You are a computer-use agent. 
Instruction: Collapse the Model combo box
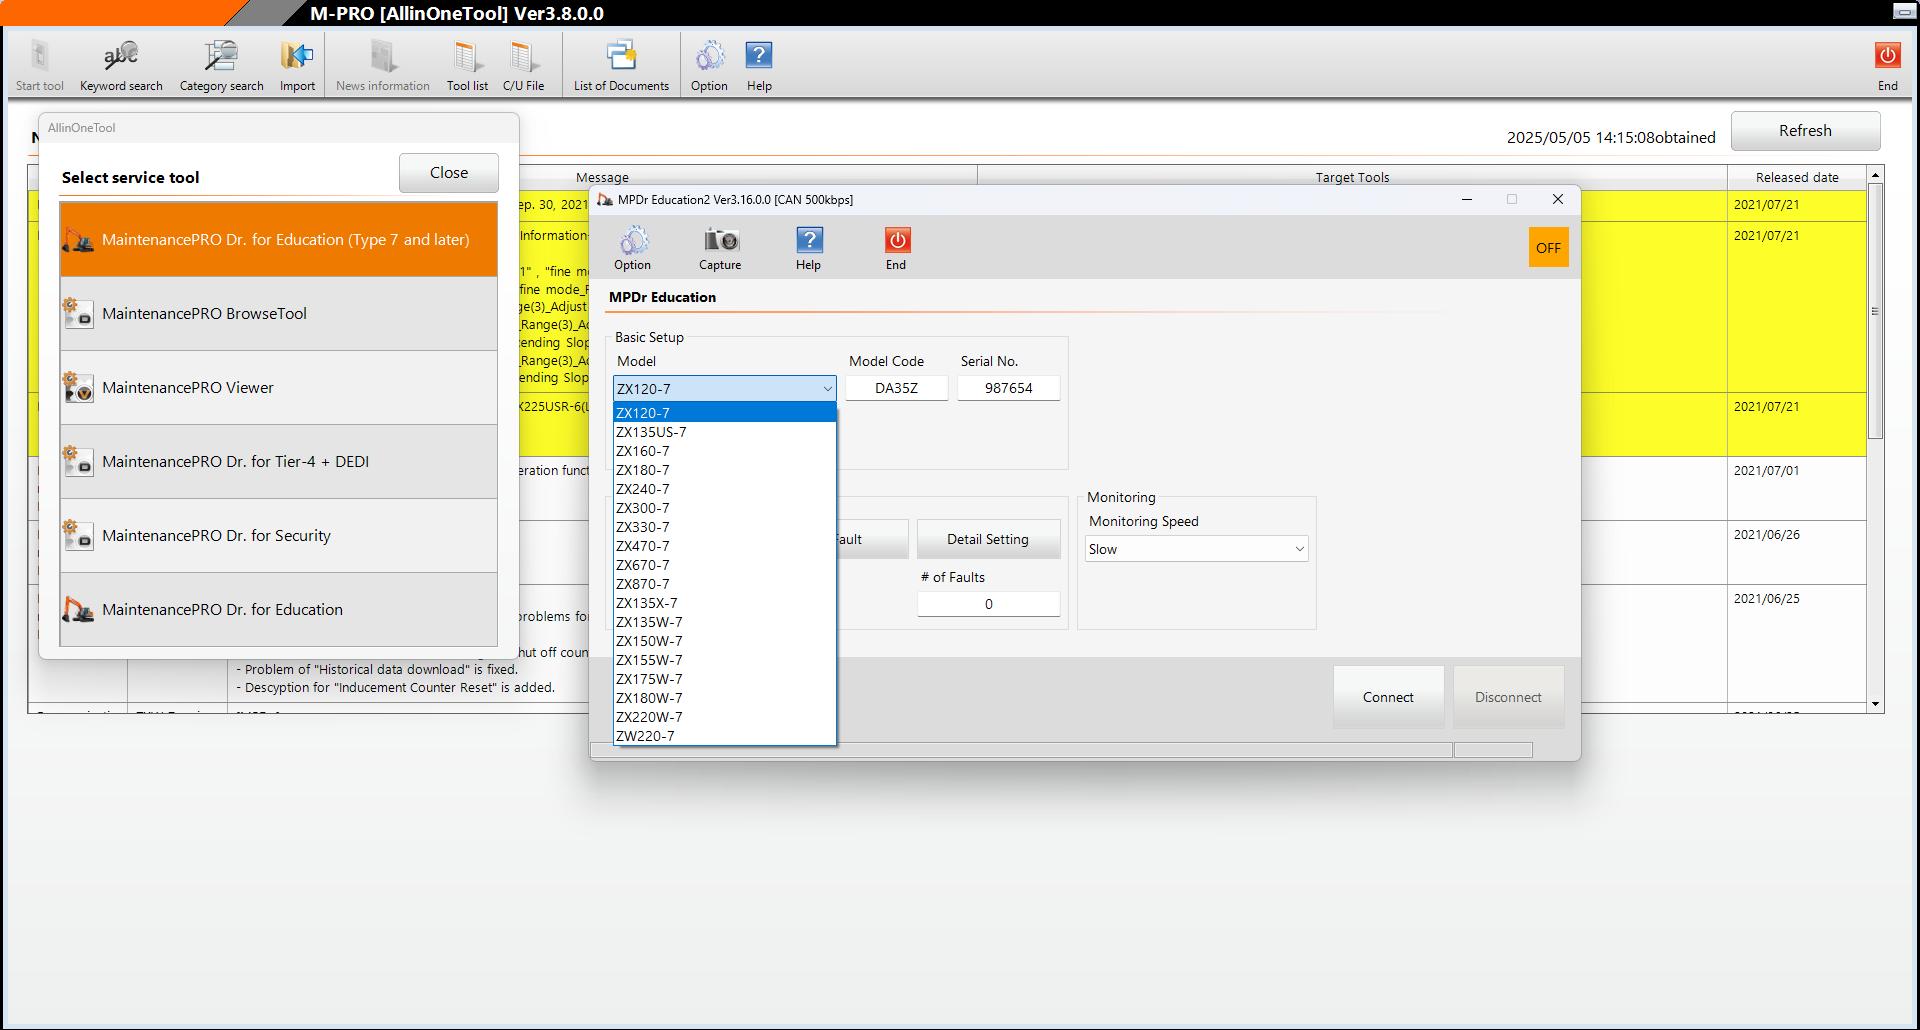[827, 389]
